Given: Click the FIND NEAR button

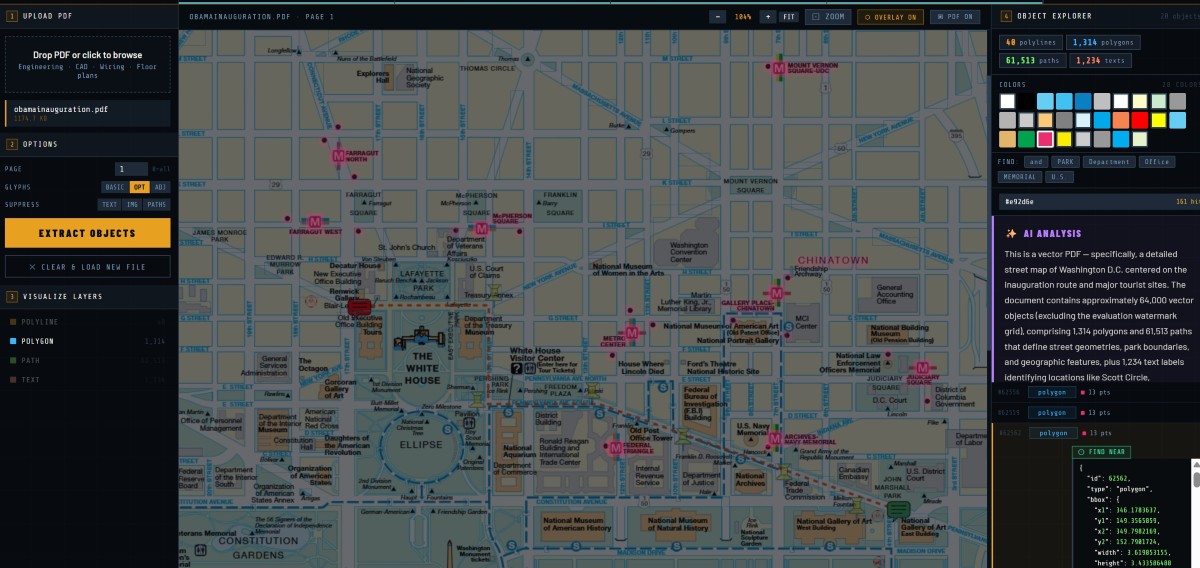Looking at the screenshot, I should [1101, 453].
